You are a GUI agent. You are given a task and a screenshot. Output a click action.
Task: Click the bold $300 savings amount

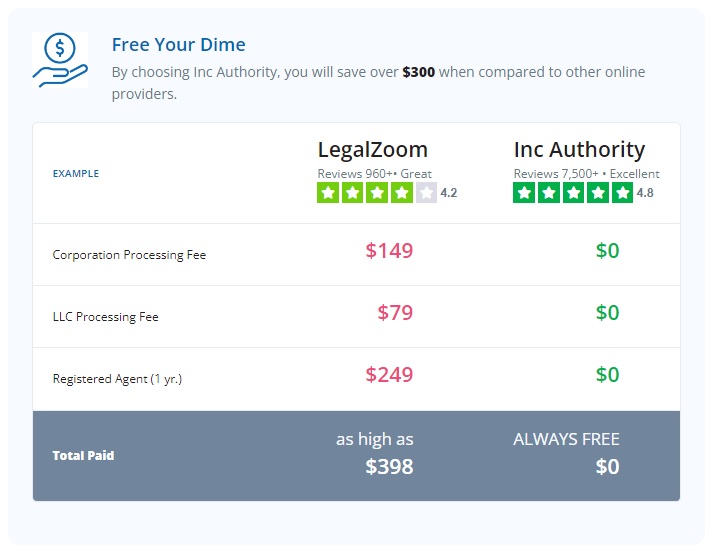tap(418, 72)
